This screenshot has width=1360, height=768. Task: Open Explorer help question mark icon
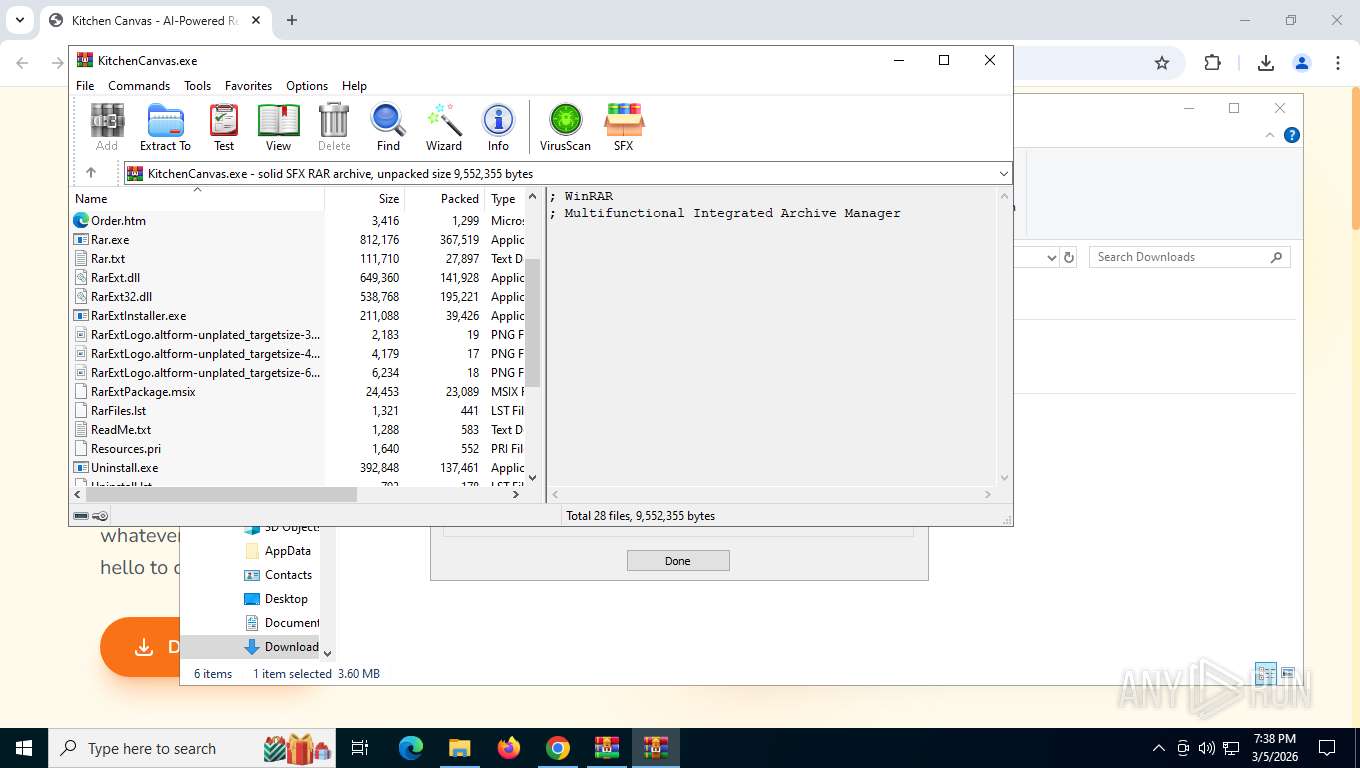1292,135
